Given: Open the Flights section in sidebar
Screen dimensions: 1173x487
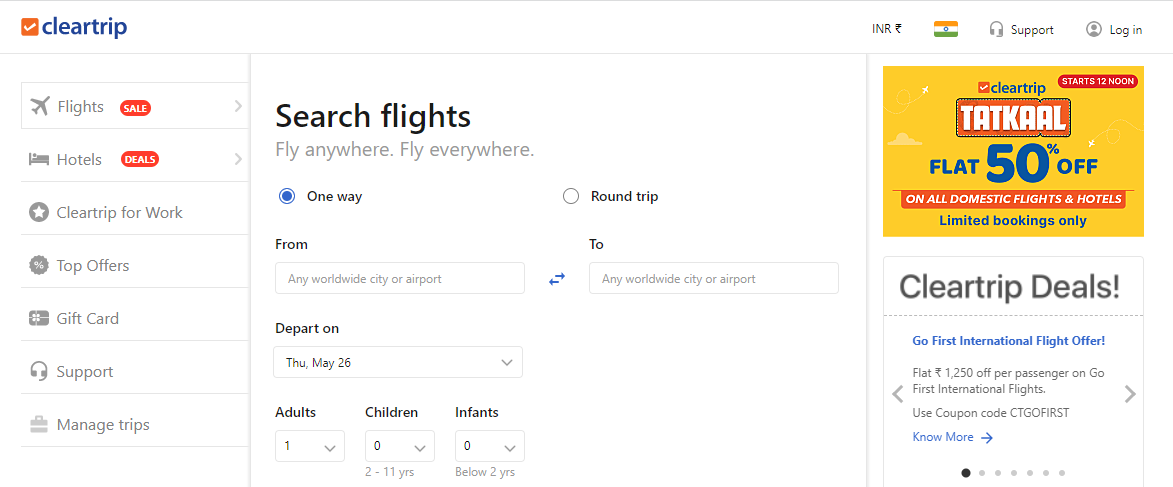Looking at the screenshot, I should (134, 106).
